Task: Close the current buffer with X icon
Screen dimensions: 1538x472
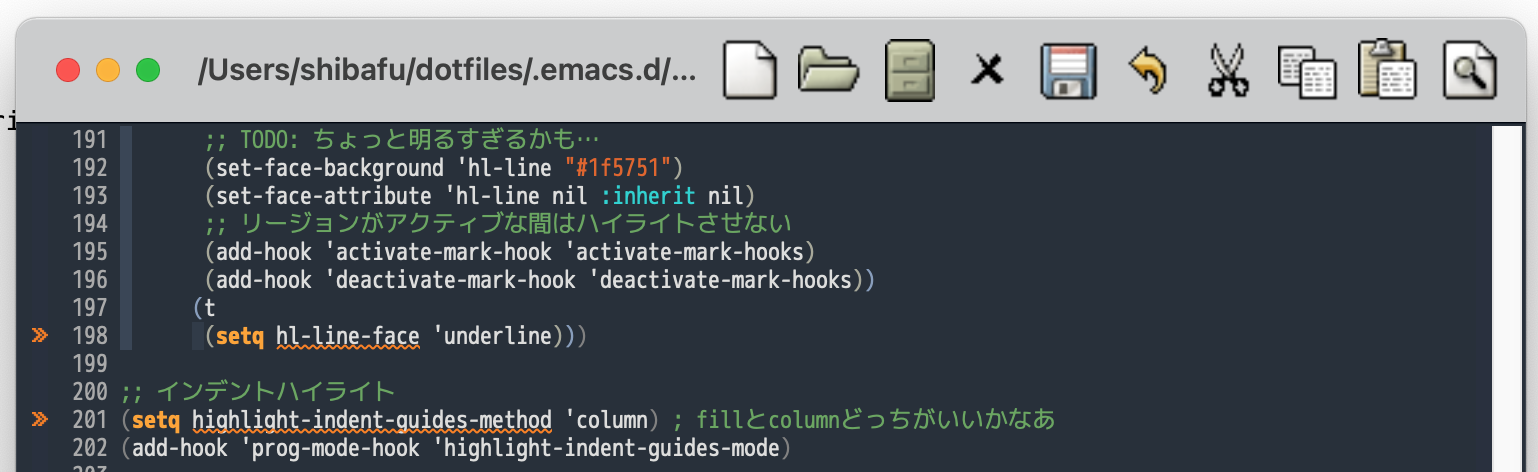Action: (x=988, y=71)
